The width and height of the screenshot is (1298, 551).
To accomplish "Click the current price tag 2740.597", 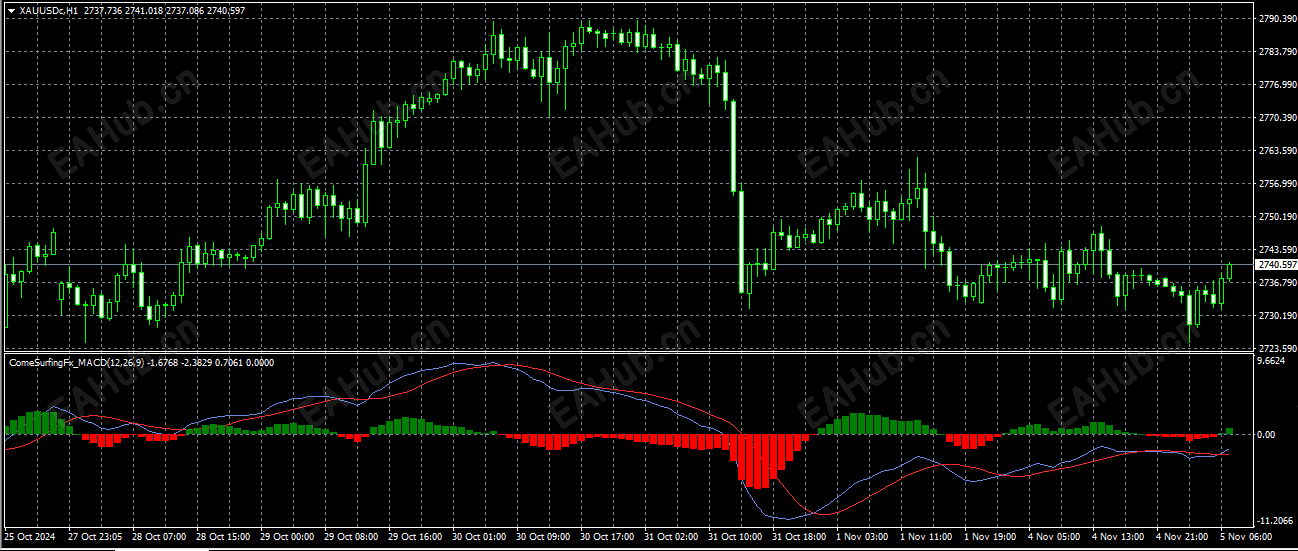I will click(x=1276, y=265).
